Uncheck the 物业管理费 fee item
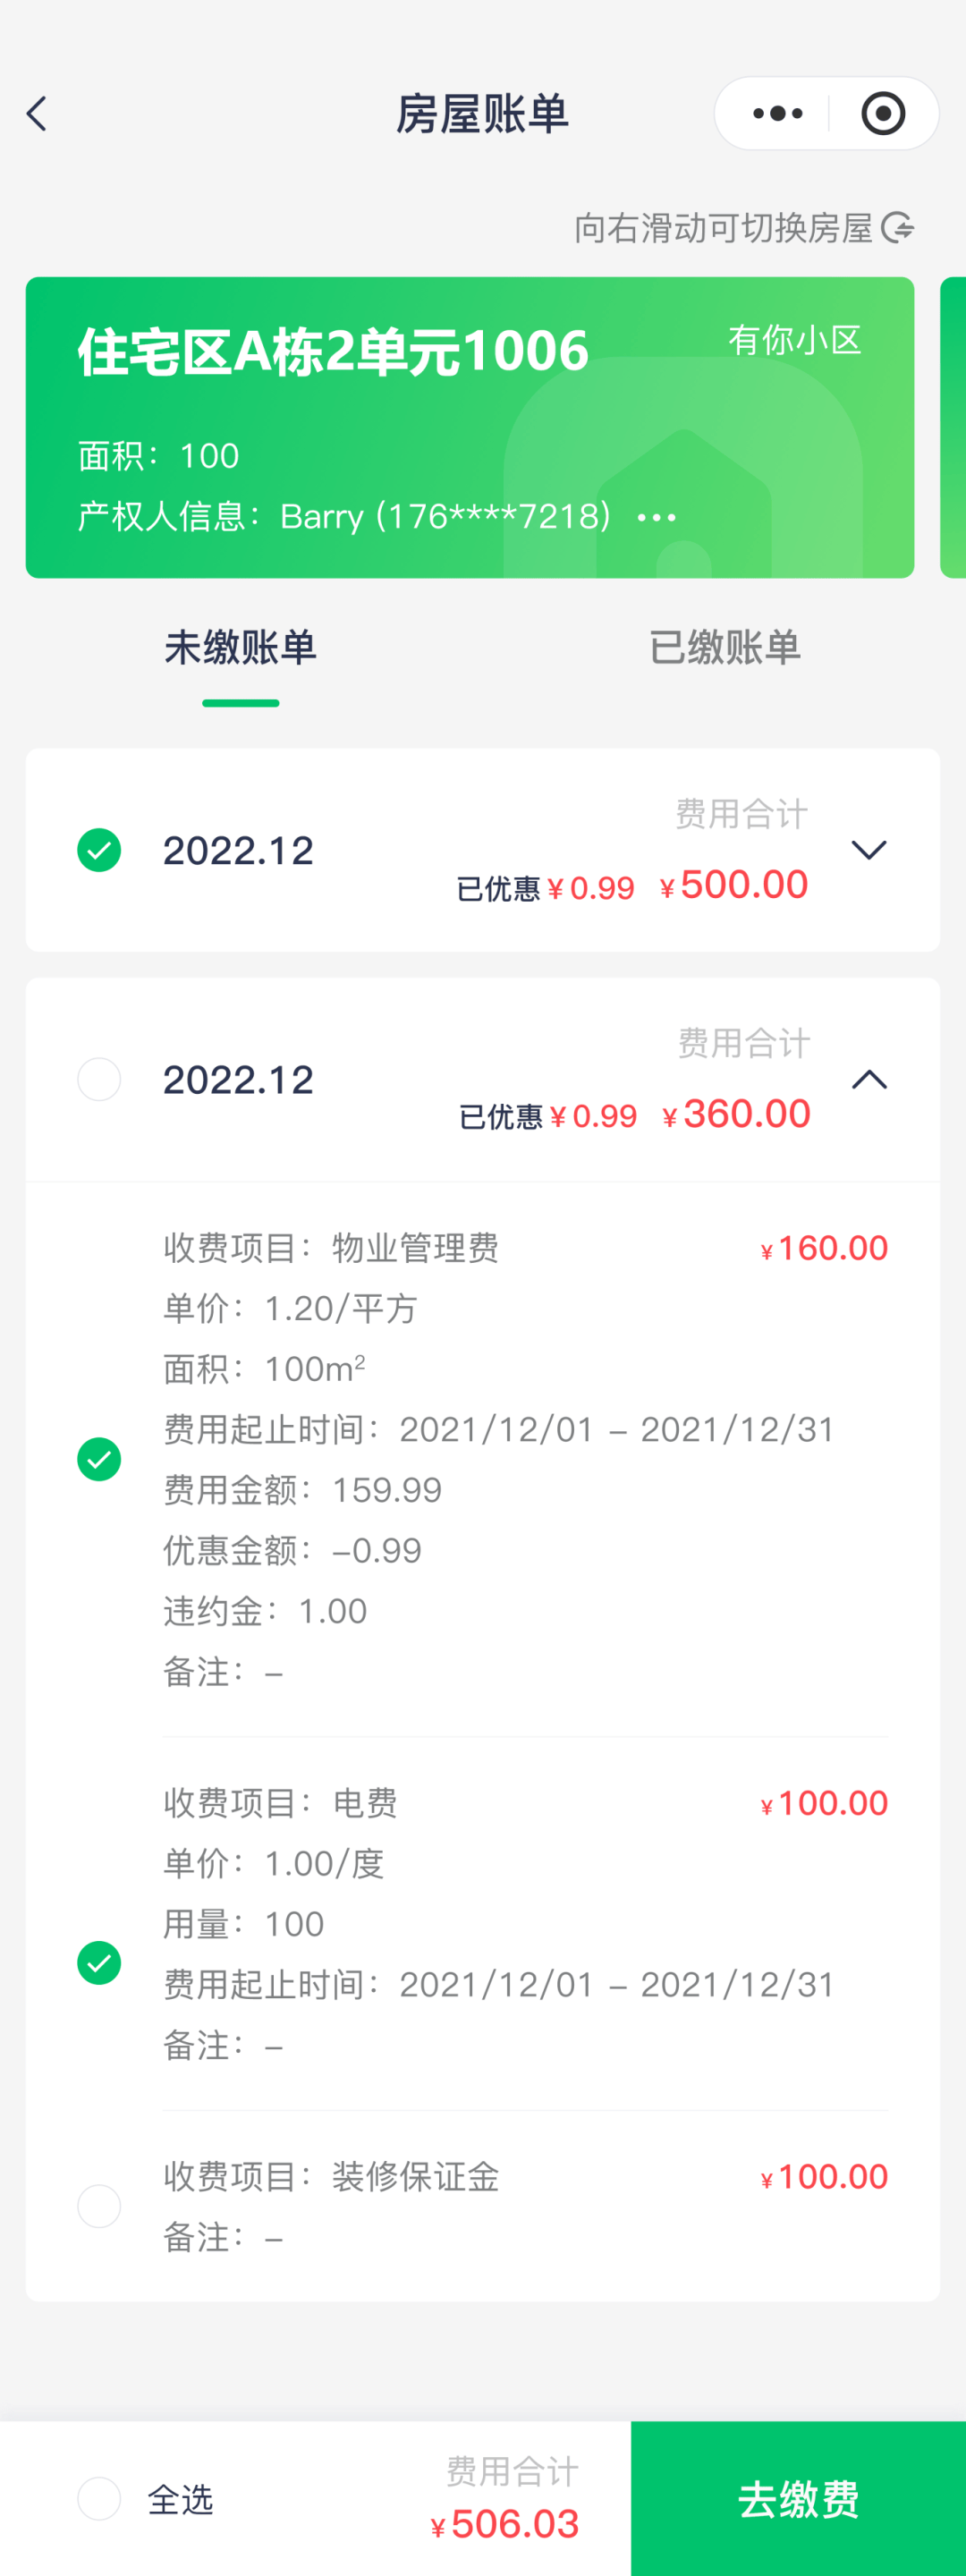This screenshot has width=966, height=2576. [x=99, y=1459]
